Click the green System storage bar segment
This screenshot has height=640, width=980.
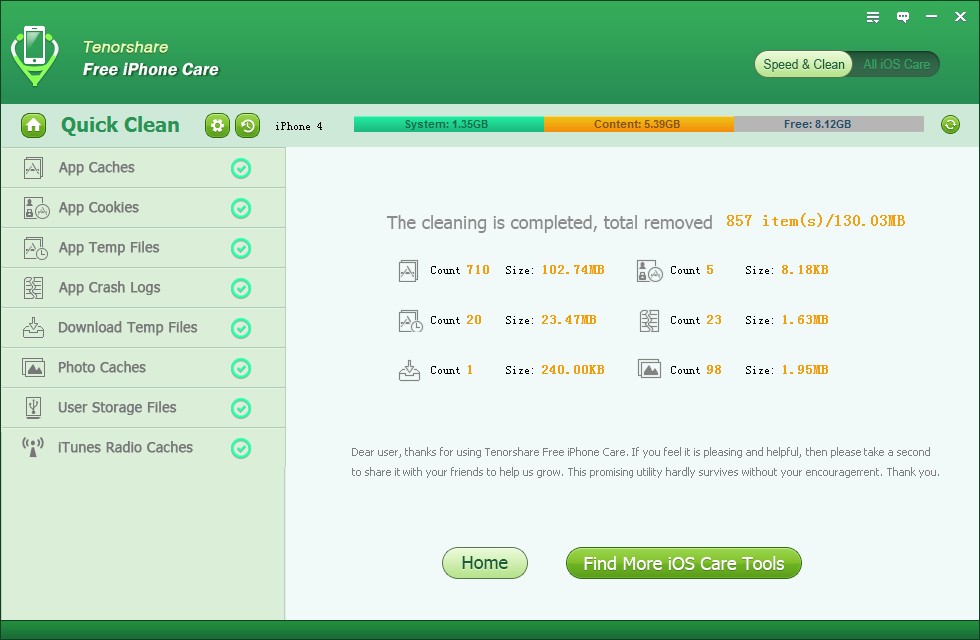pyautogui.click(x=448, y=125)
